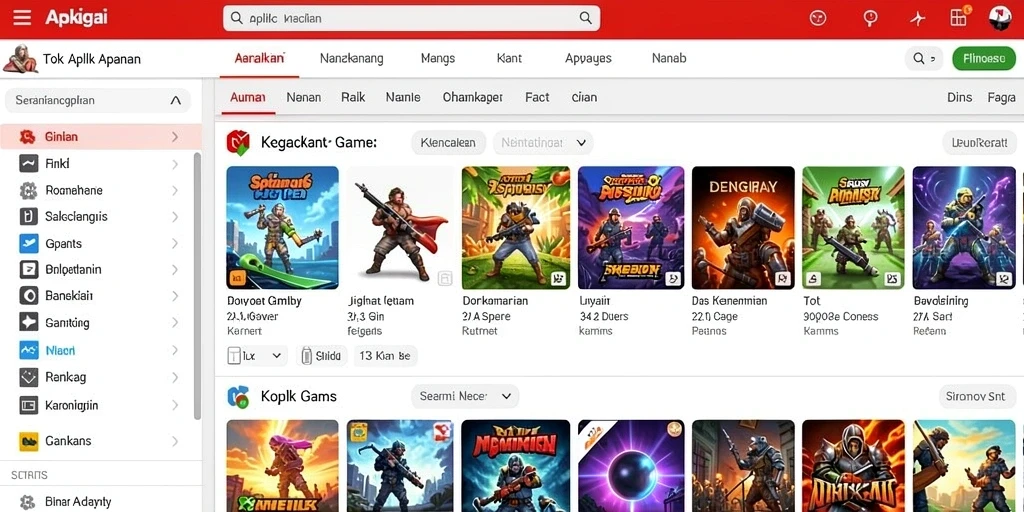Expand the Gpants row chevron
This screenshot has height=512, width=1024.
tap(175, 243)
